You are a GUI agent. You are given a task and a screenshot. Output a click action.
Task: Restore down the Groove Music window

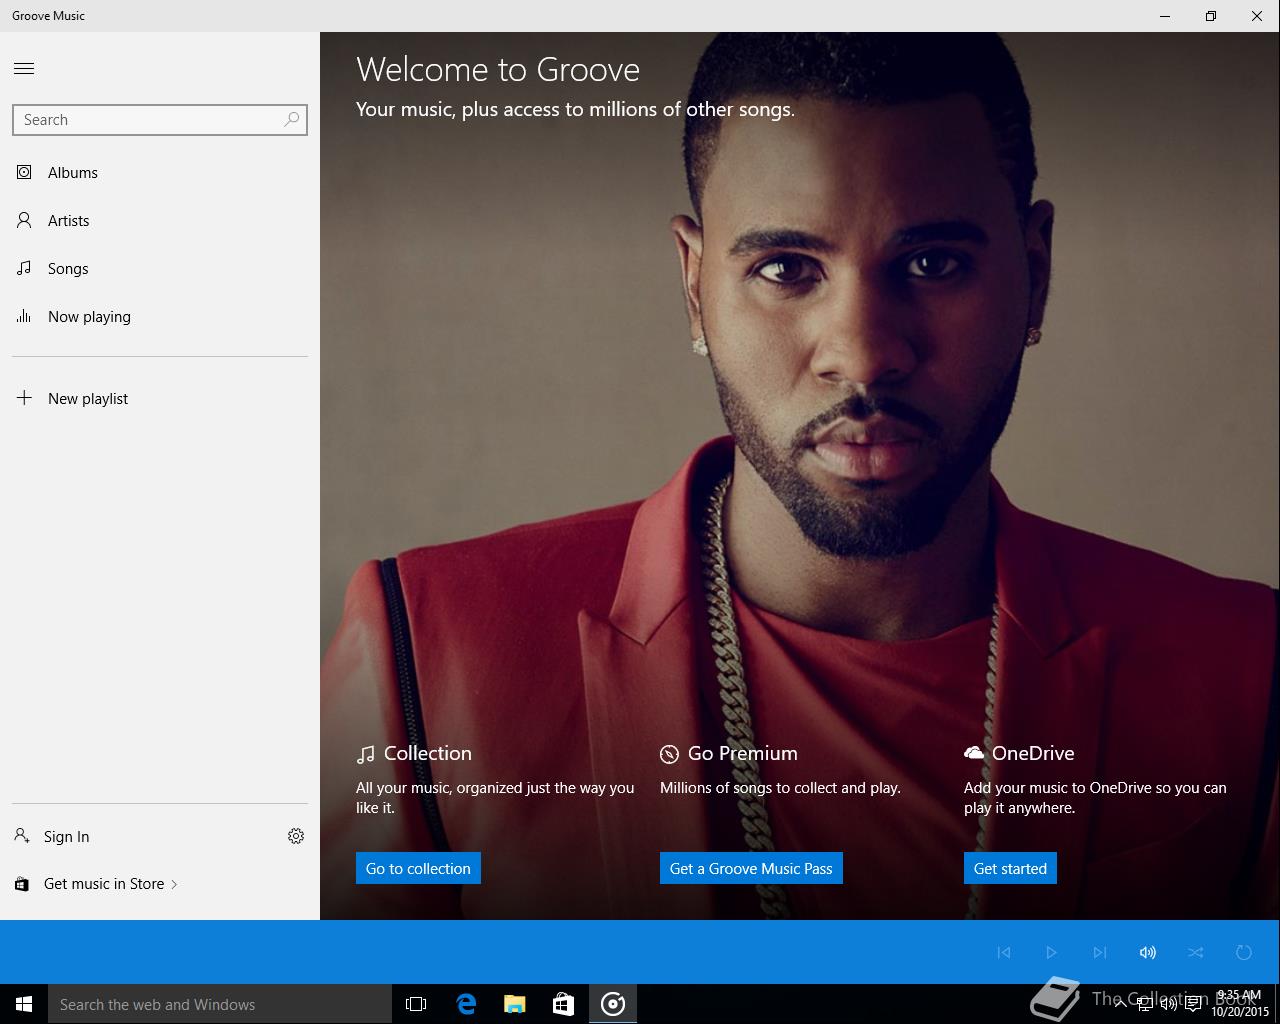(x=1211, y=16)
